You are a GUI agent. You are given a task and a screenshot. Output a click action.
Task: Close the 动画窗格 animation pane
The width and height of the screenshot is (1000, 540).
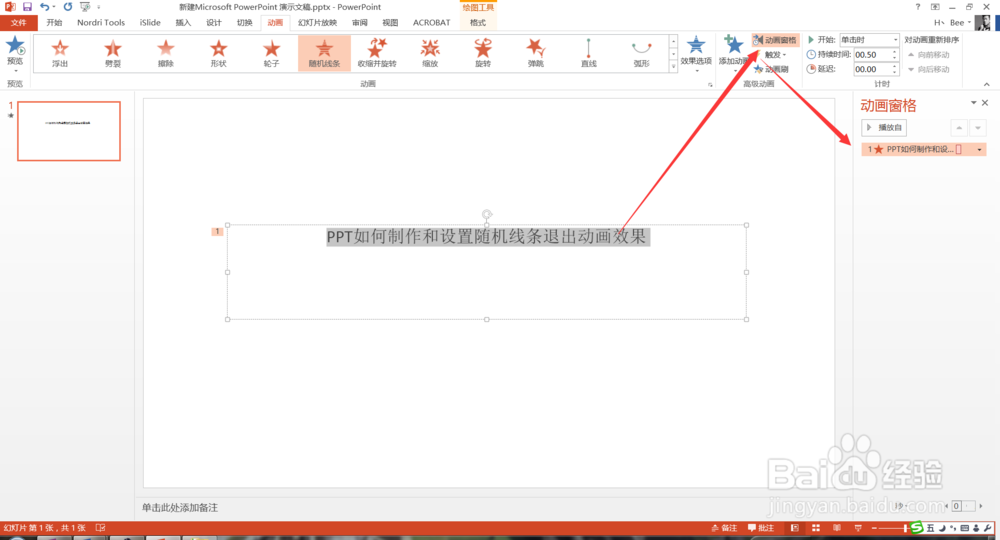click(985, 103)
